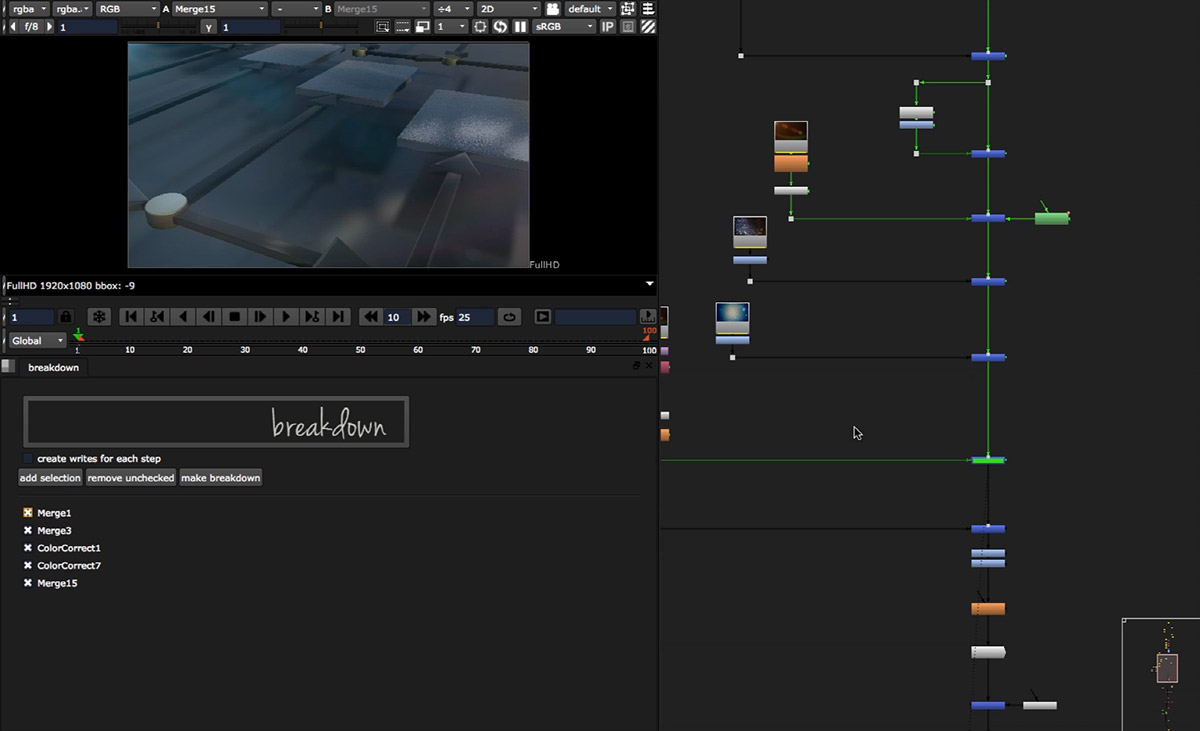The height and width of the screenshot is (731, 1200).
Task: Click the play forward button
Action: tap(286, 317)
